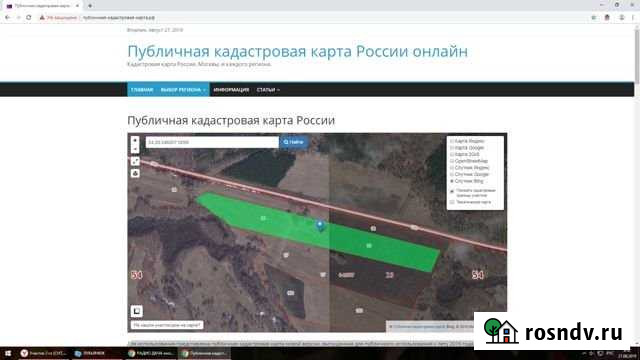Close the current browser tab
The image size is (640, 360).
pyautogui.click(x=77, y=6)
